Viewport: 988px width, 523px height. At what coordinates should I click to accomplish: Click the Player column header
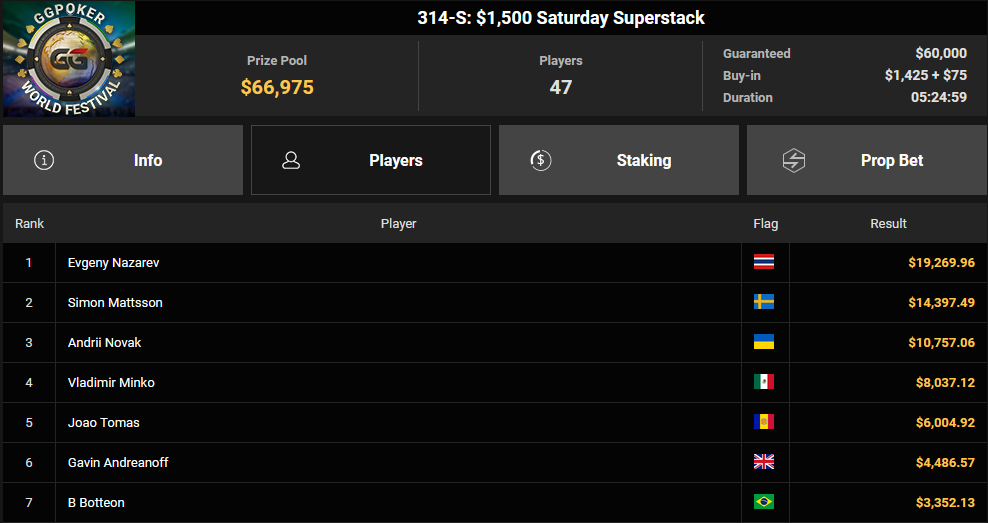[398, 224]
